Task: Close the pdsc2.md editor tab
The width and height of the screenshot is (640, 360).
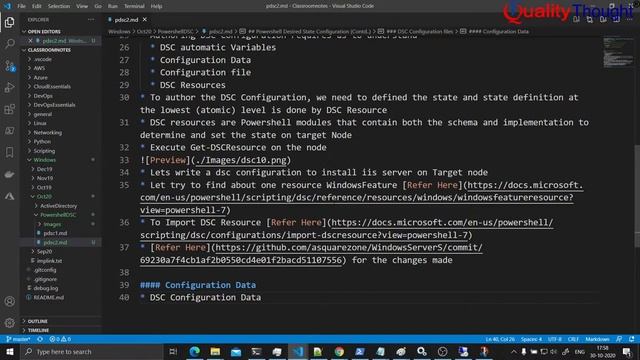Action: (144, 19)
